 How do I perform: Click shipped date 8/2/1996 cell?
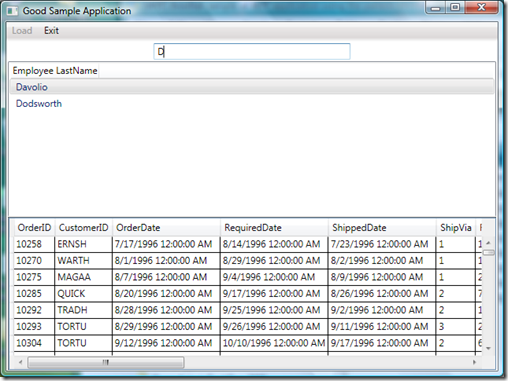(x=382, y=261)
